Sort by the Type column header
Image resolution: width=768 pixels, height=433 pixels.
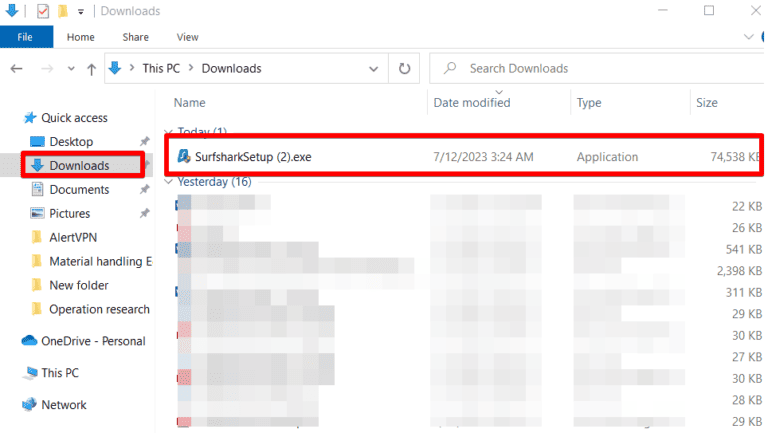[x=589, y=103]
